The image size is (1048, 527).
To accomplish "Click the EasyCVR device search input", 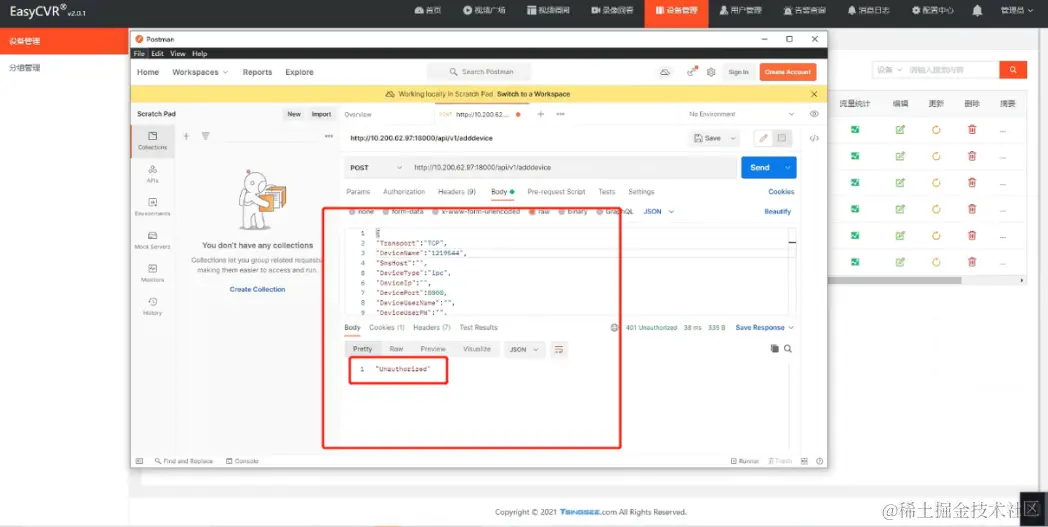I will [x=953, y=70].
